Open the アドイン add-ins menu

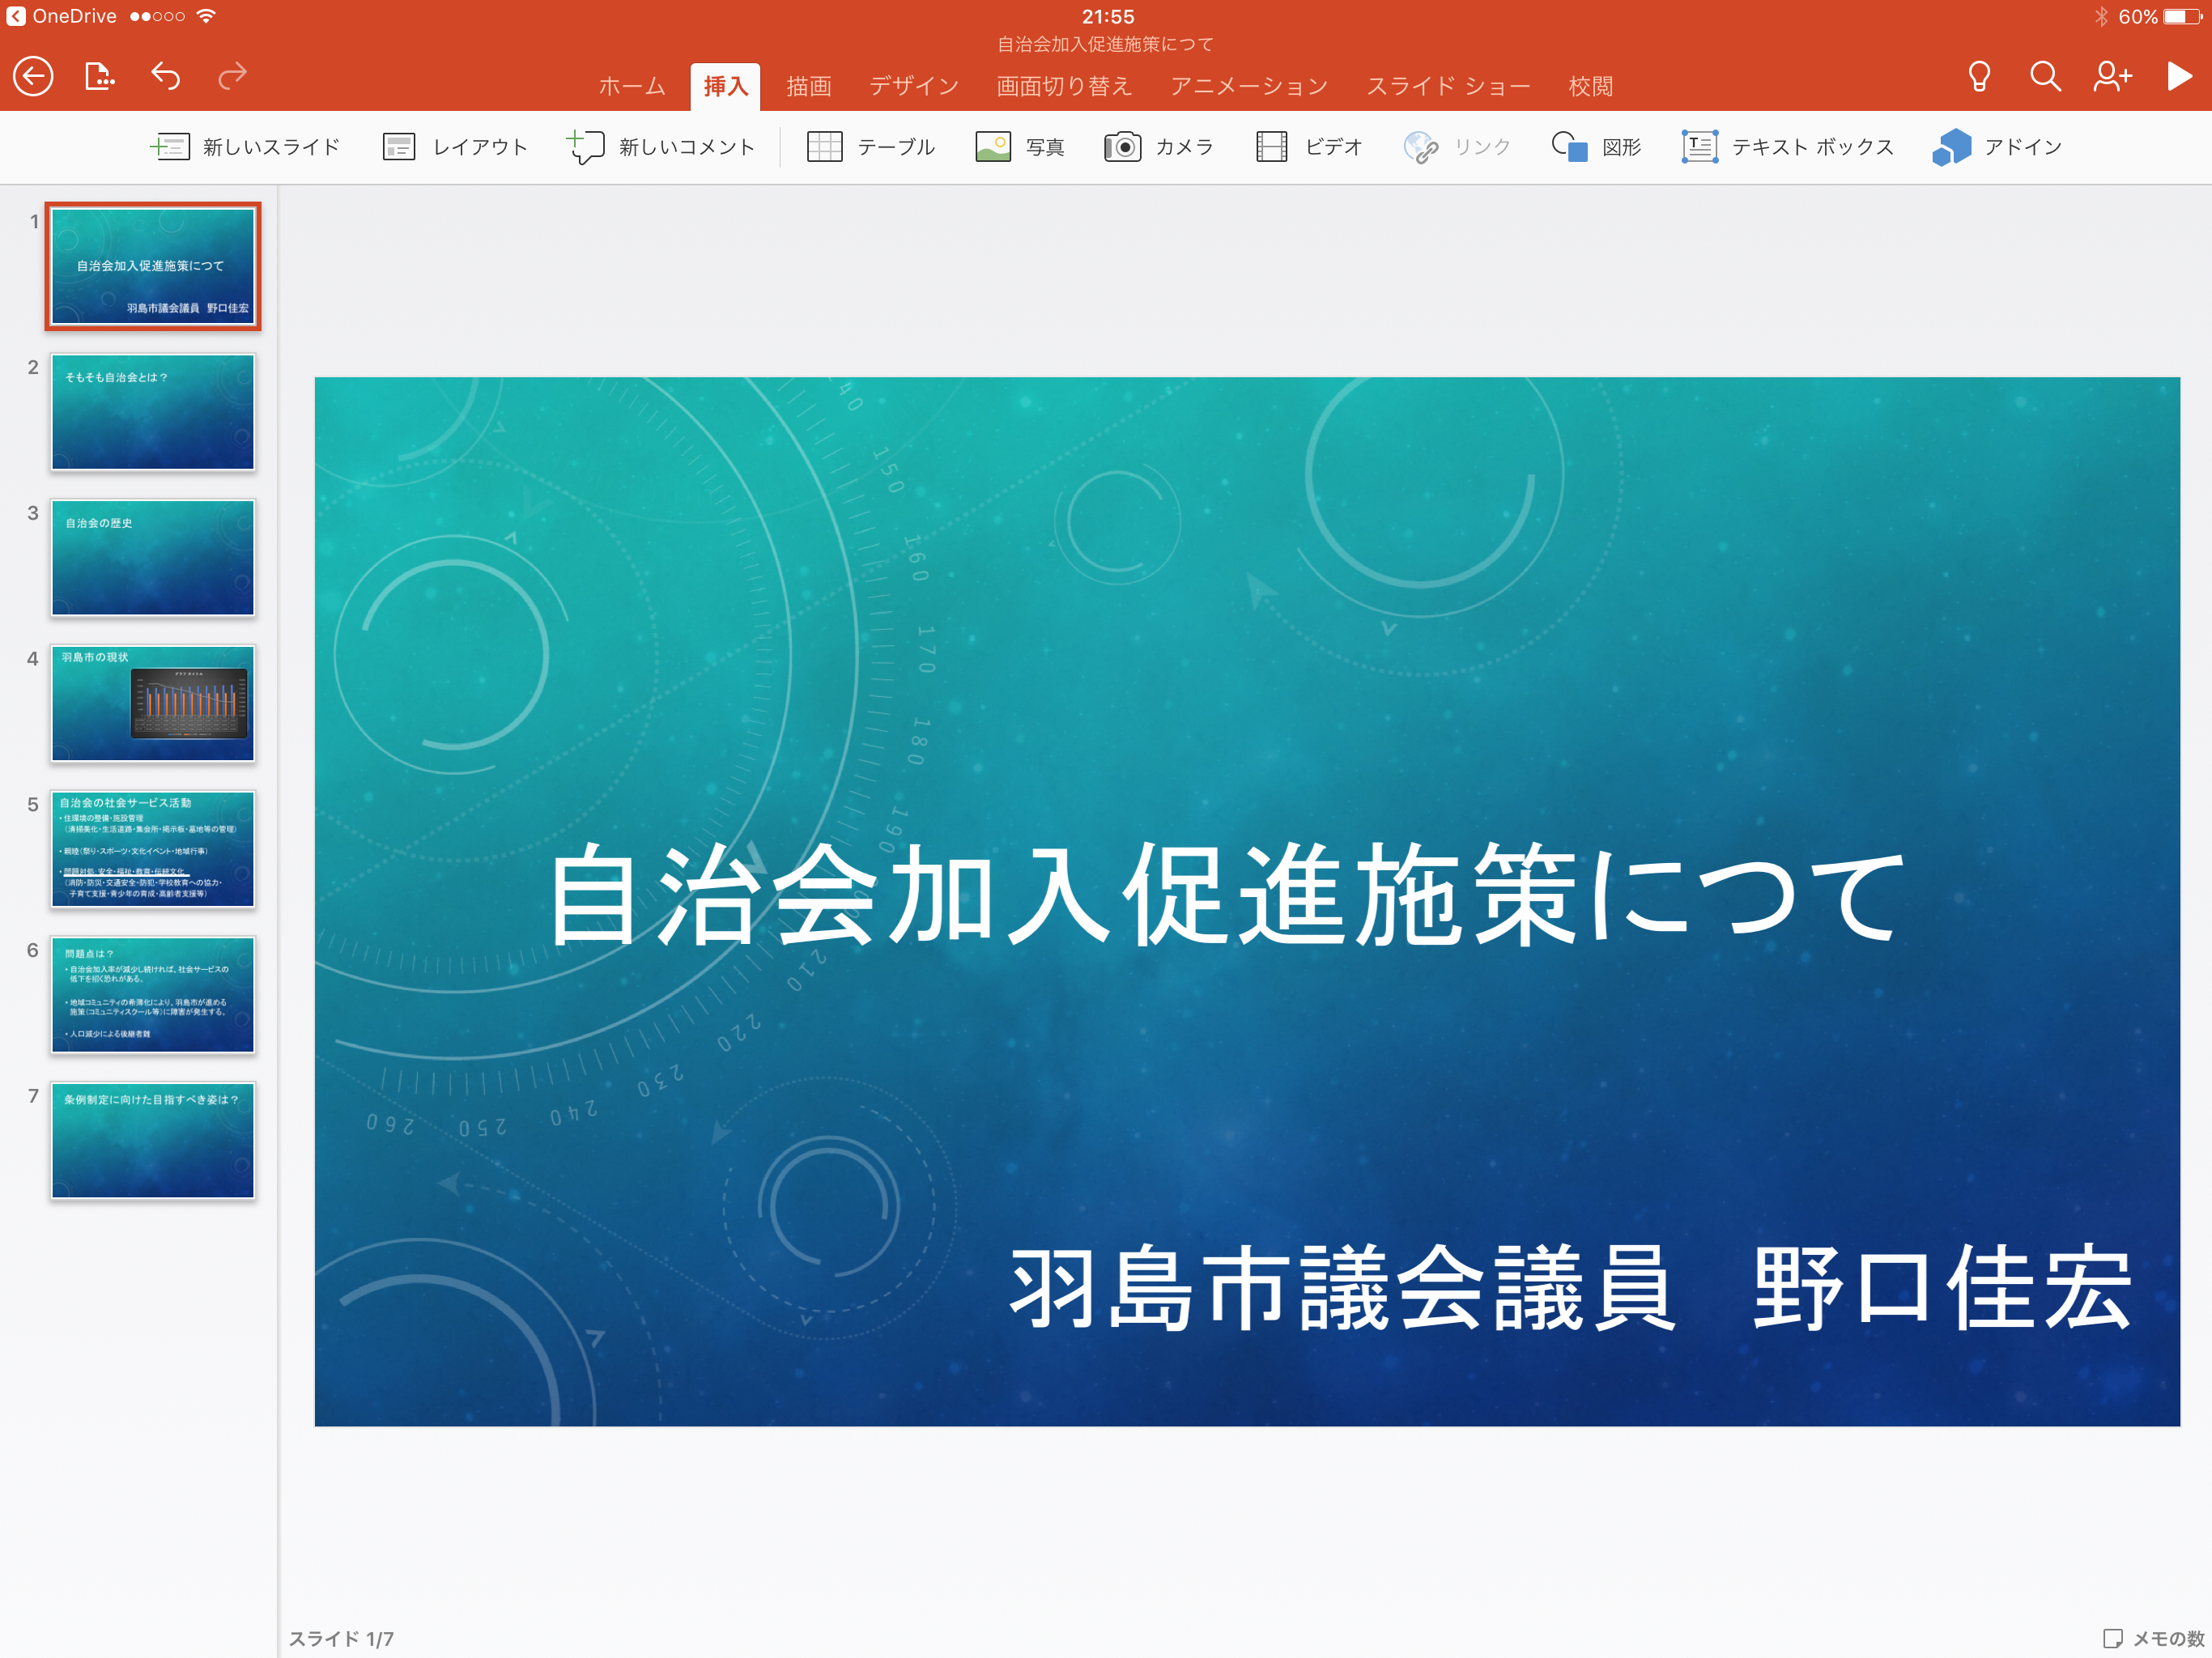click(1997, 147)
